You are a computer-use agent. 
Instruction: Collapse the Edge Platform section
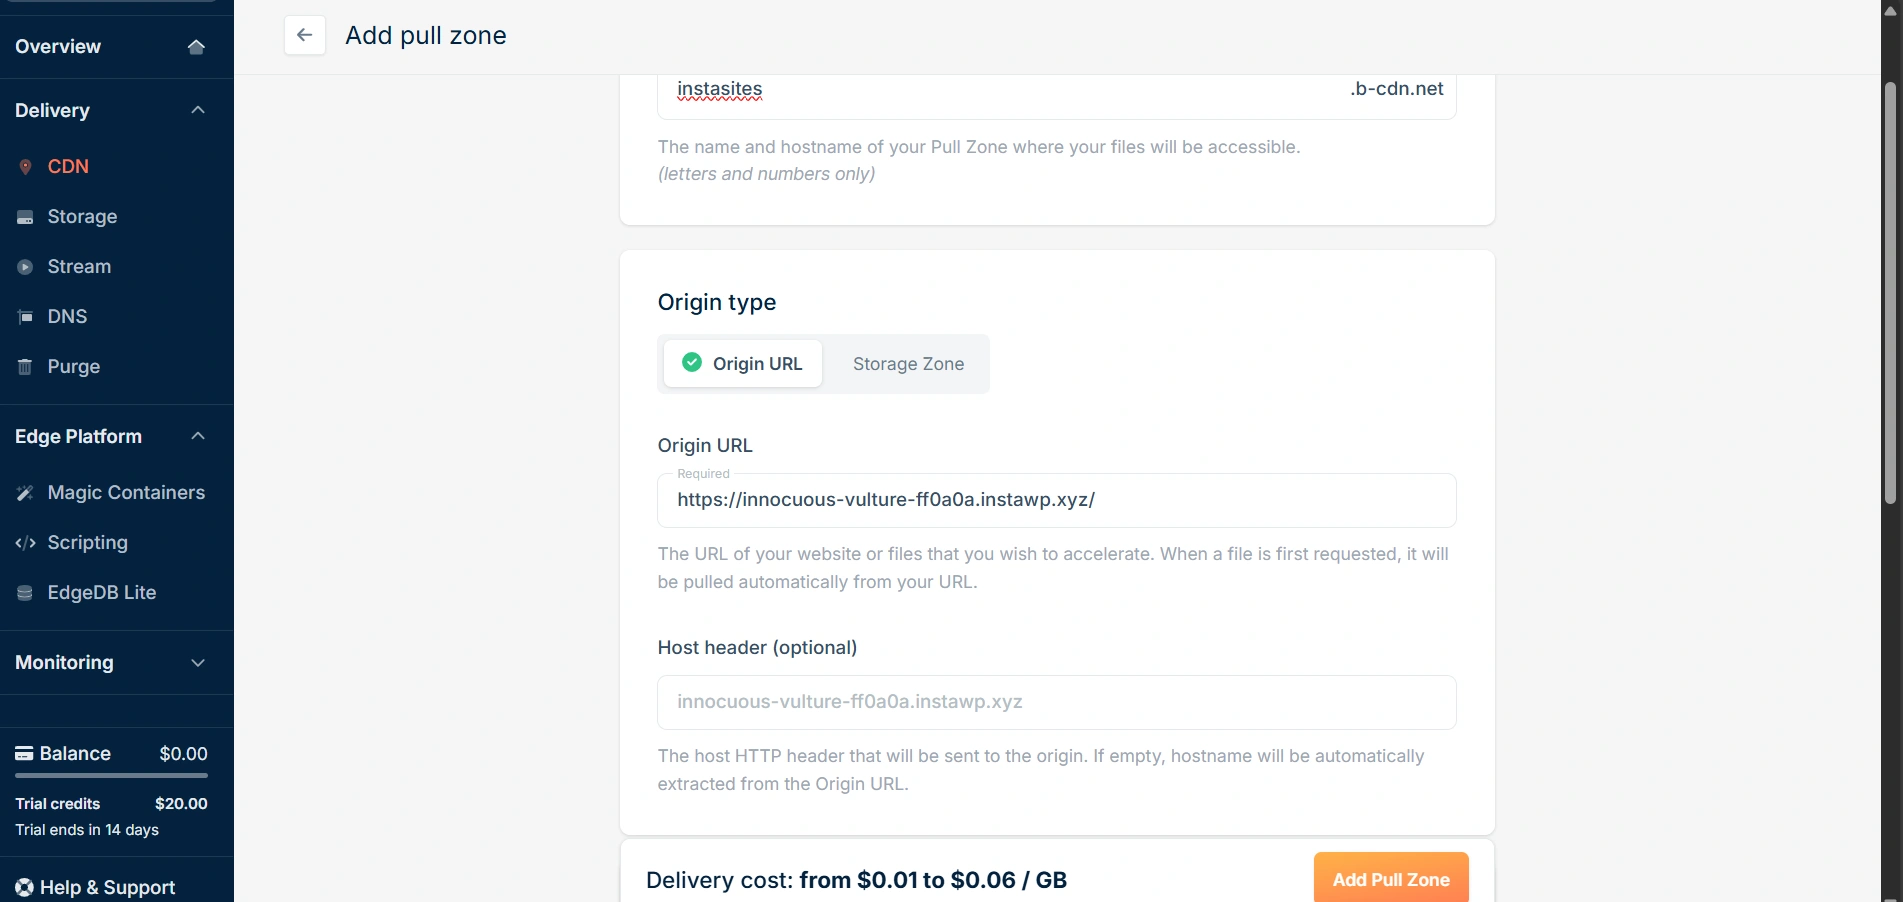(197, 436)
